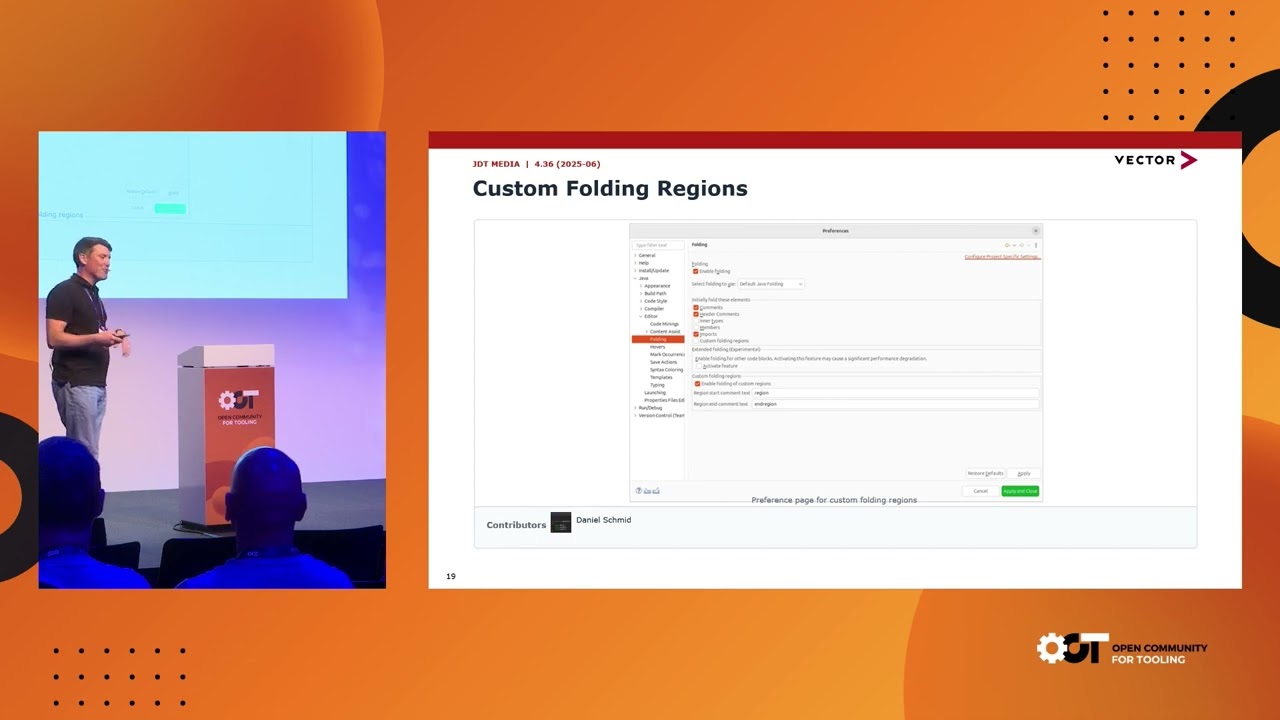This screenshot has height=720, width=1280.
Task: Select Code Minings in the tree
Action: click(x=664, y=324)
